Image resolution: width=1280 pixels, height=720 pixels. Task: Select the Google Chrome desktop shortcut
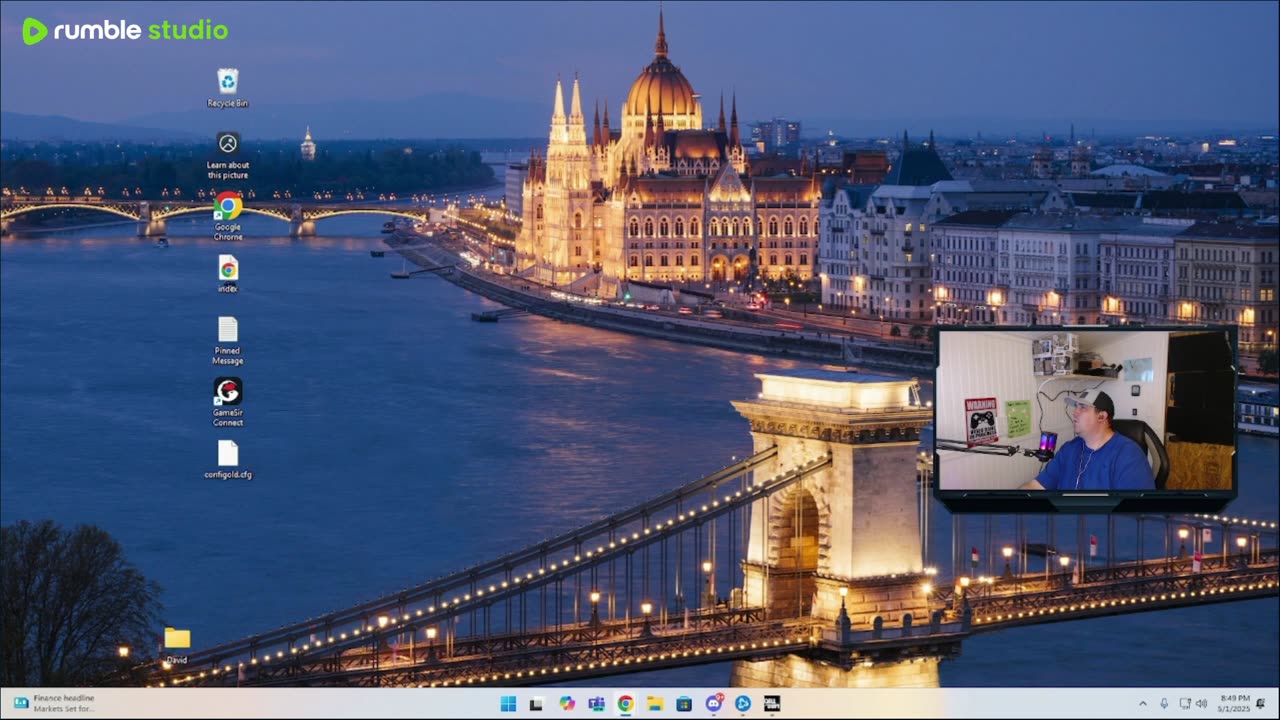click(x=228, y=208)
